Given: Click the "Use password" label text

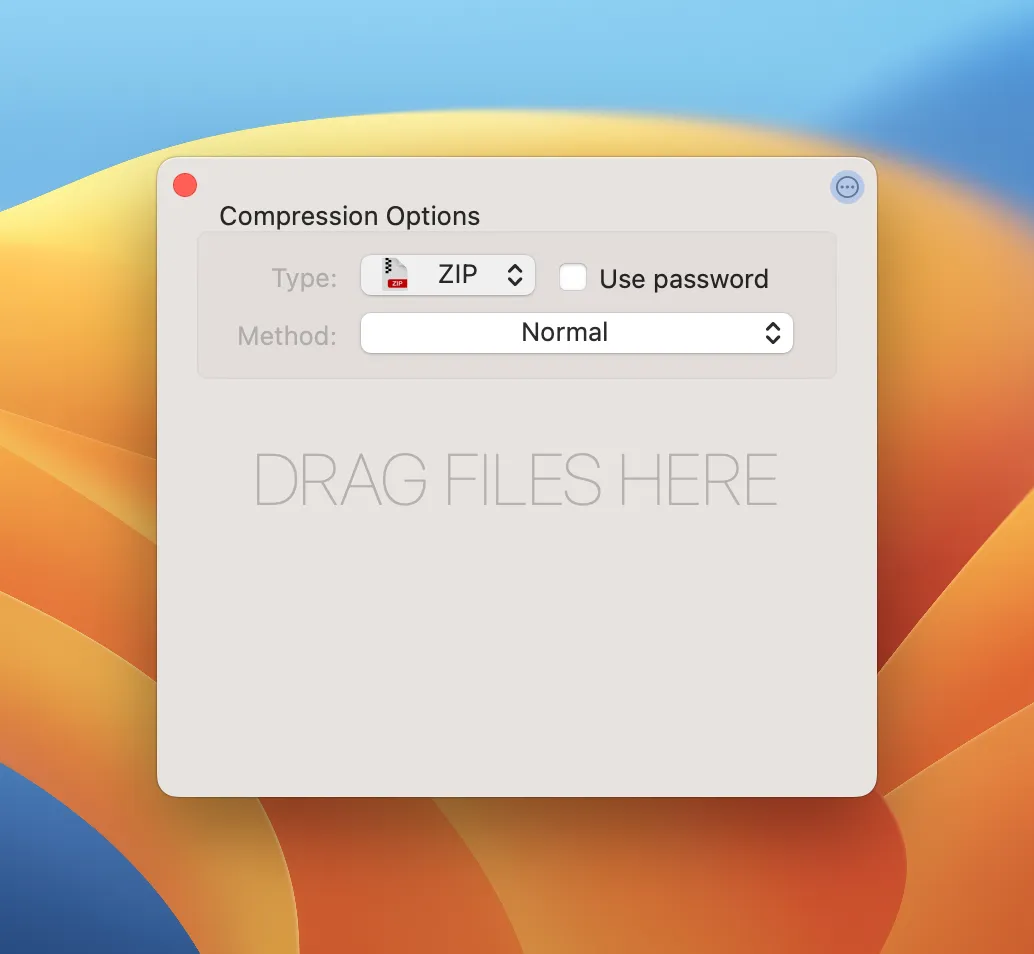Looking at the screenshot, I should tap(684, 280).
